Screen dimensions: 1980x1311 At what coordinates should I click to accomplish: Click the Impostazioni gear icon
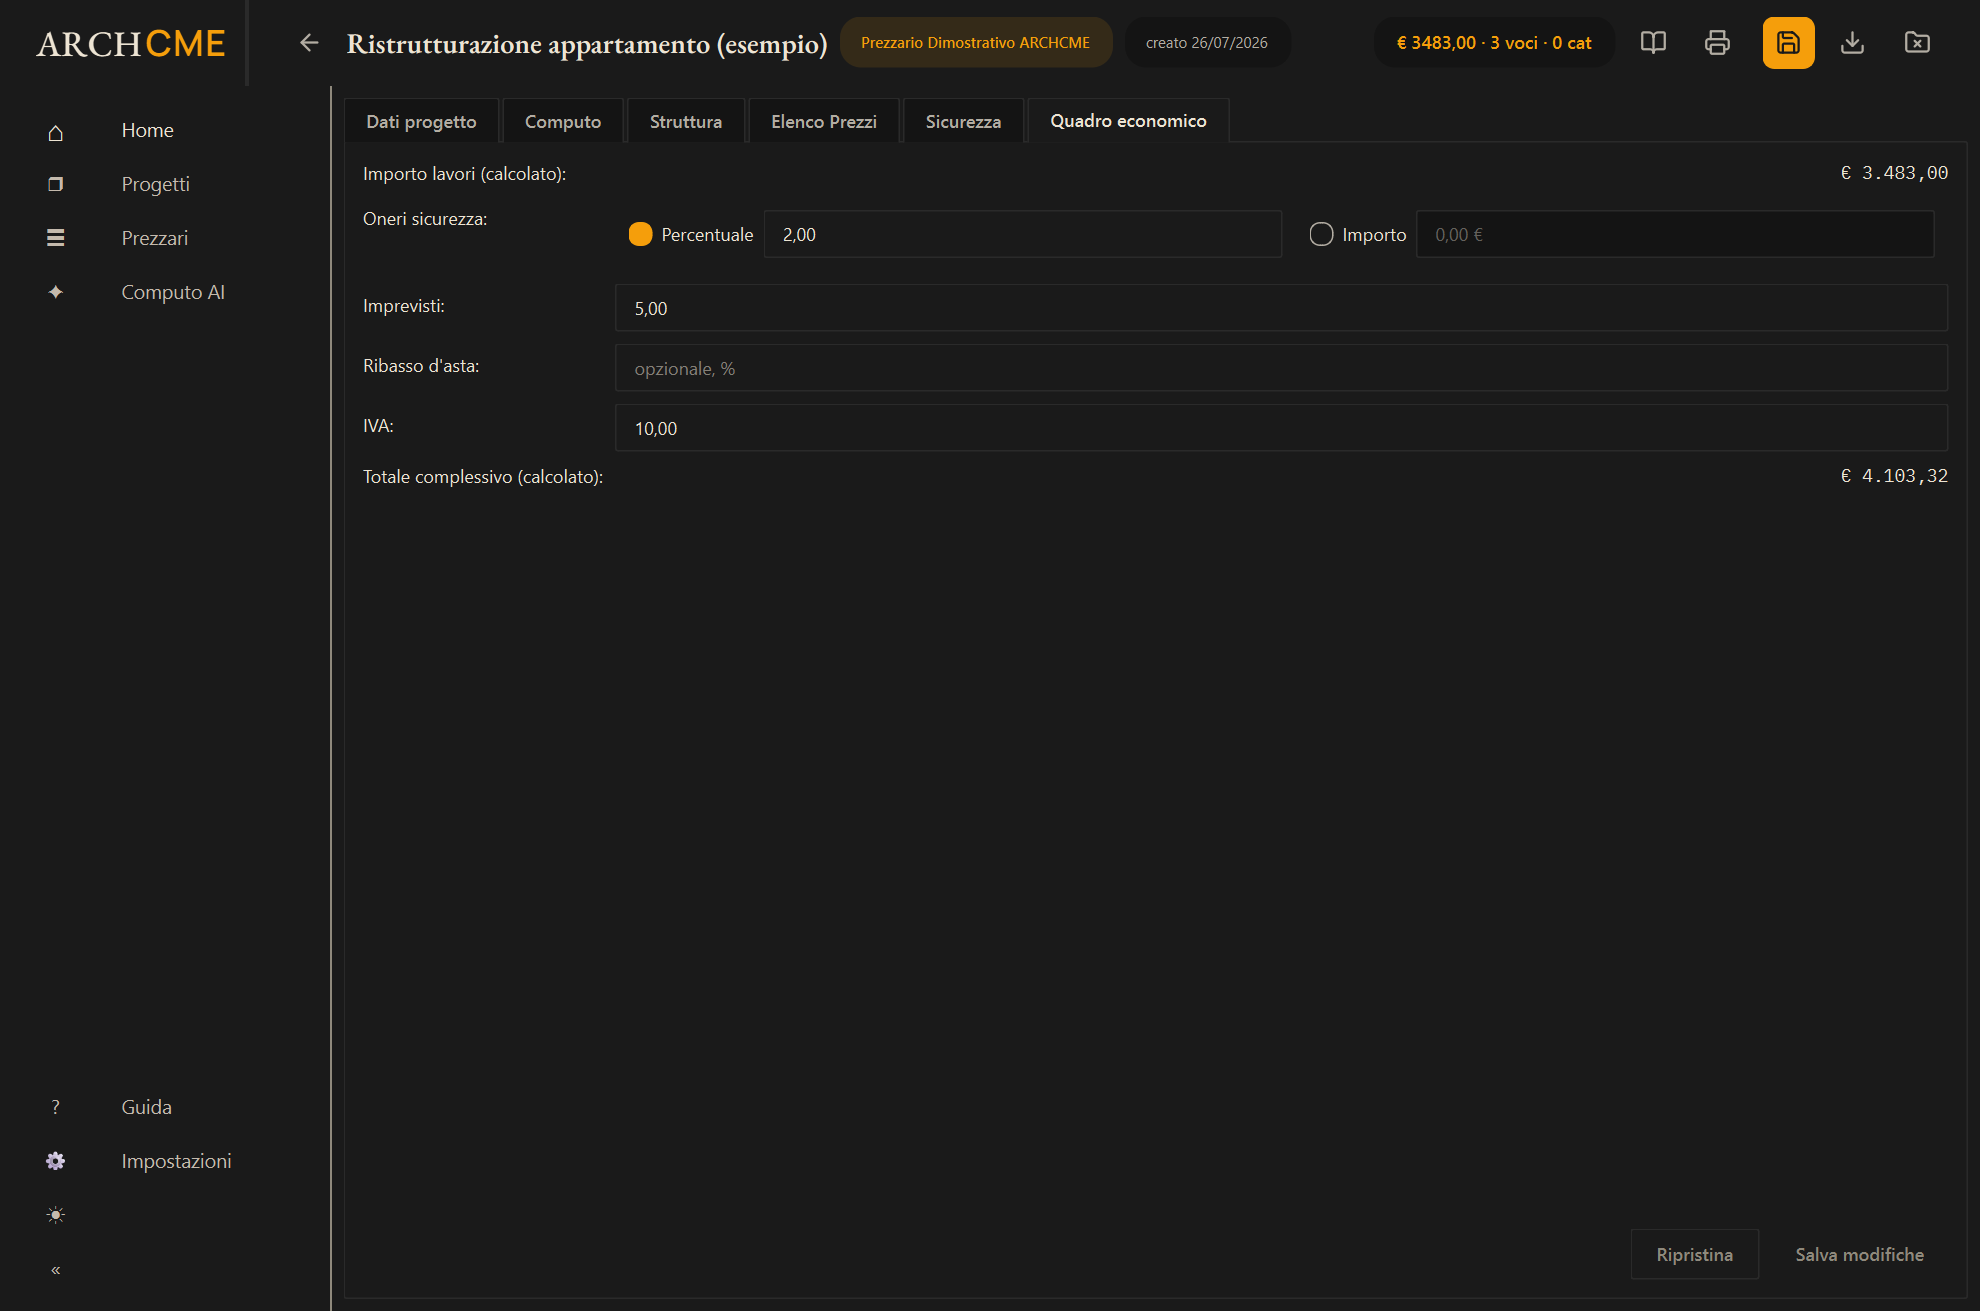point(56,1161)
